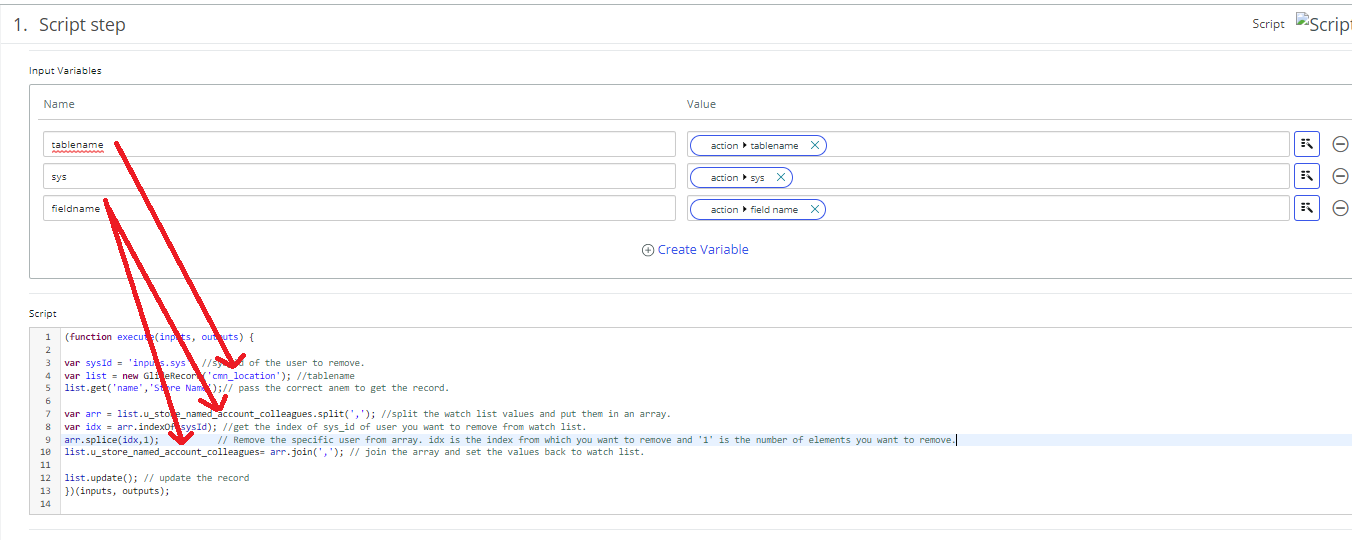This screenshot has width=1352, height=540.
Task: Select the action sys data pill
Action: coord(737,178)
